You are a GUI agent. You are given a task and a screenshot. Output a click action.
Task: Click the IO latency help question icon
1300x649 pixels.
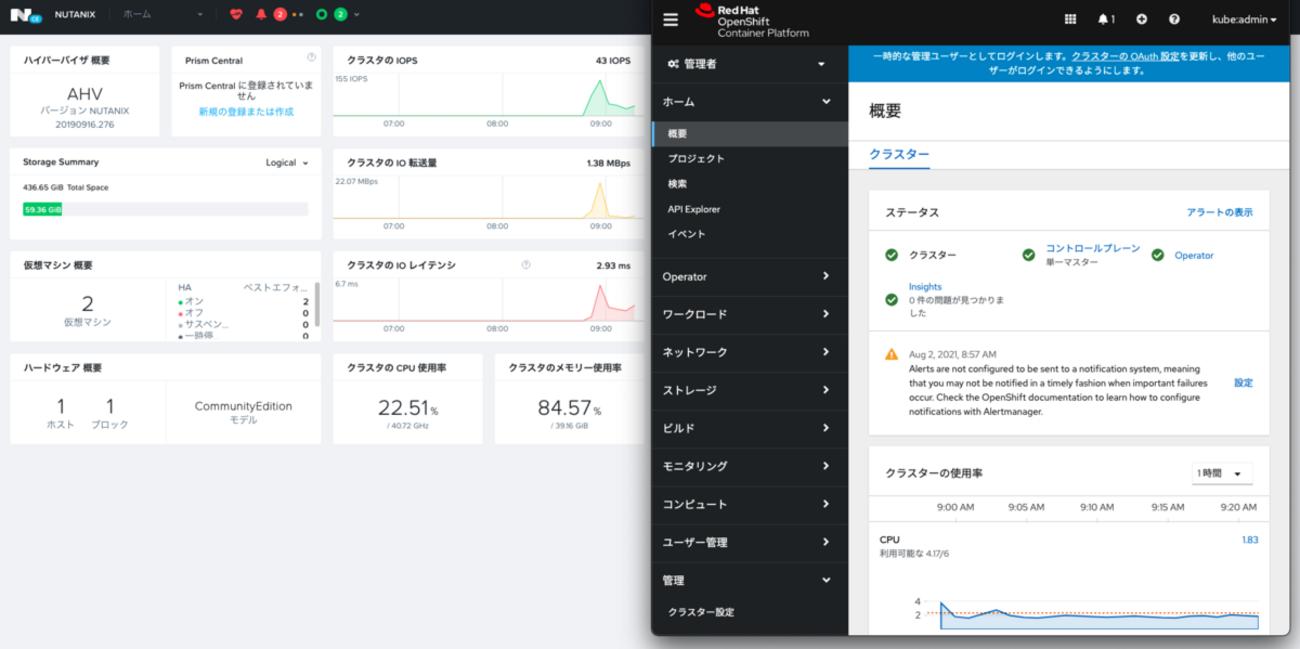pyautogui.click(x=526, y=265)
